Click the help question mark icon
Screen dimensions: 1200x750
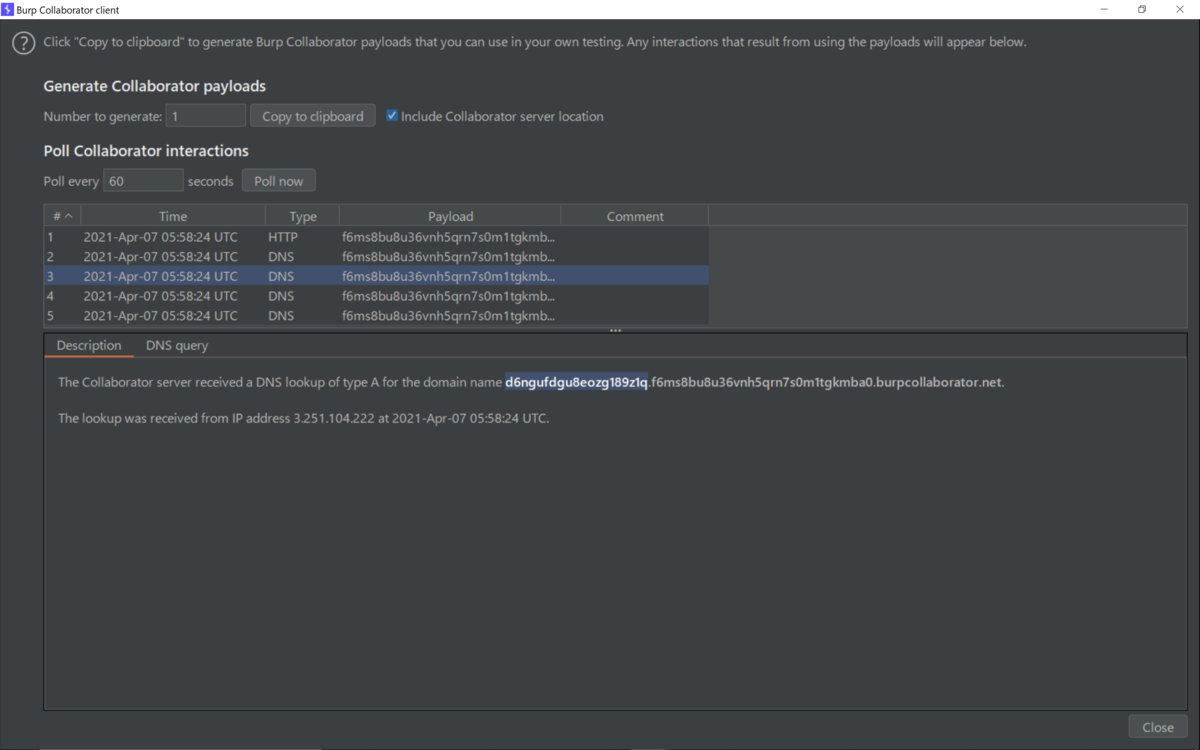[x=23, y=43]
